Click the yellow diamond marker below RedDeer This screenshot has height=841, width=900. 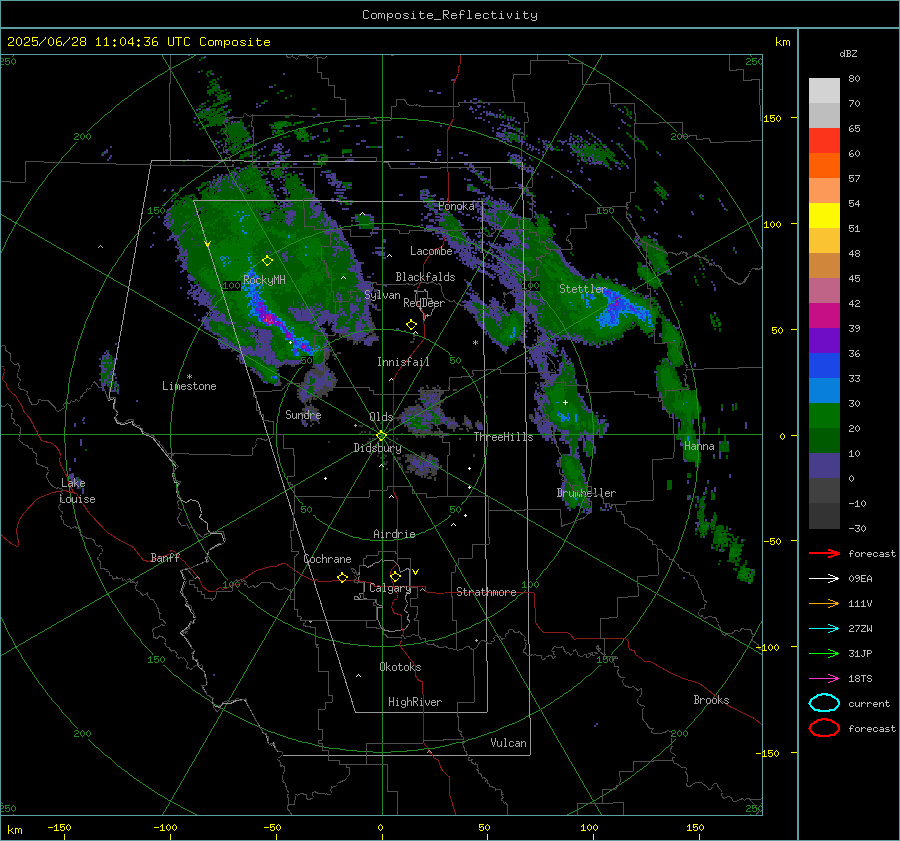pyautogui.click(x=412, y=325)
